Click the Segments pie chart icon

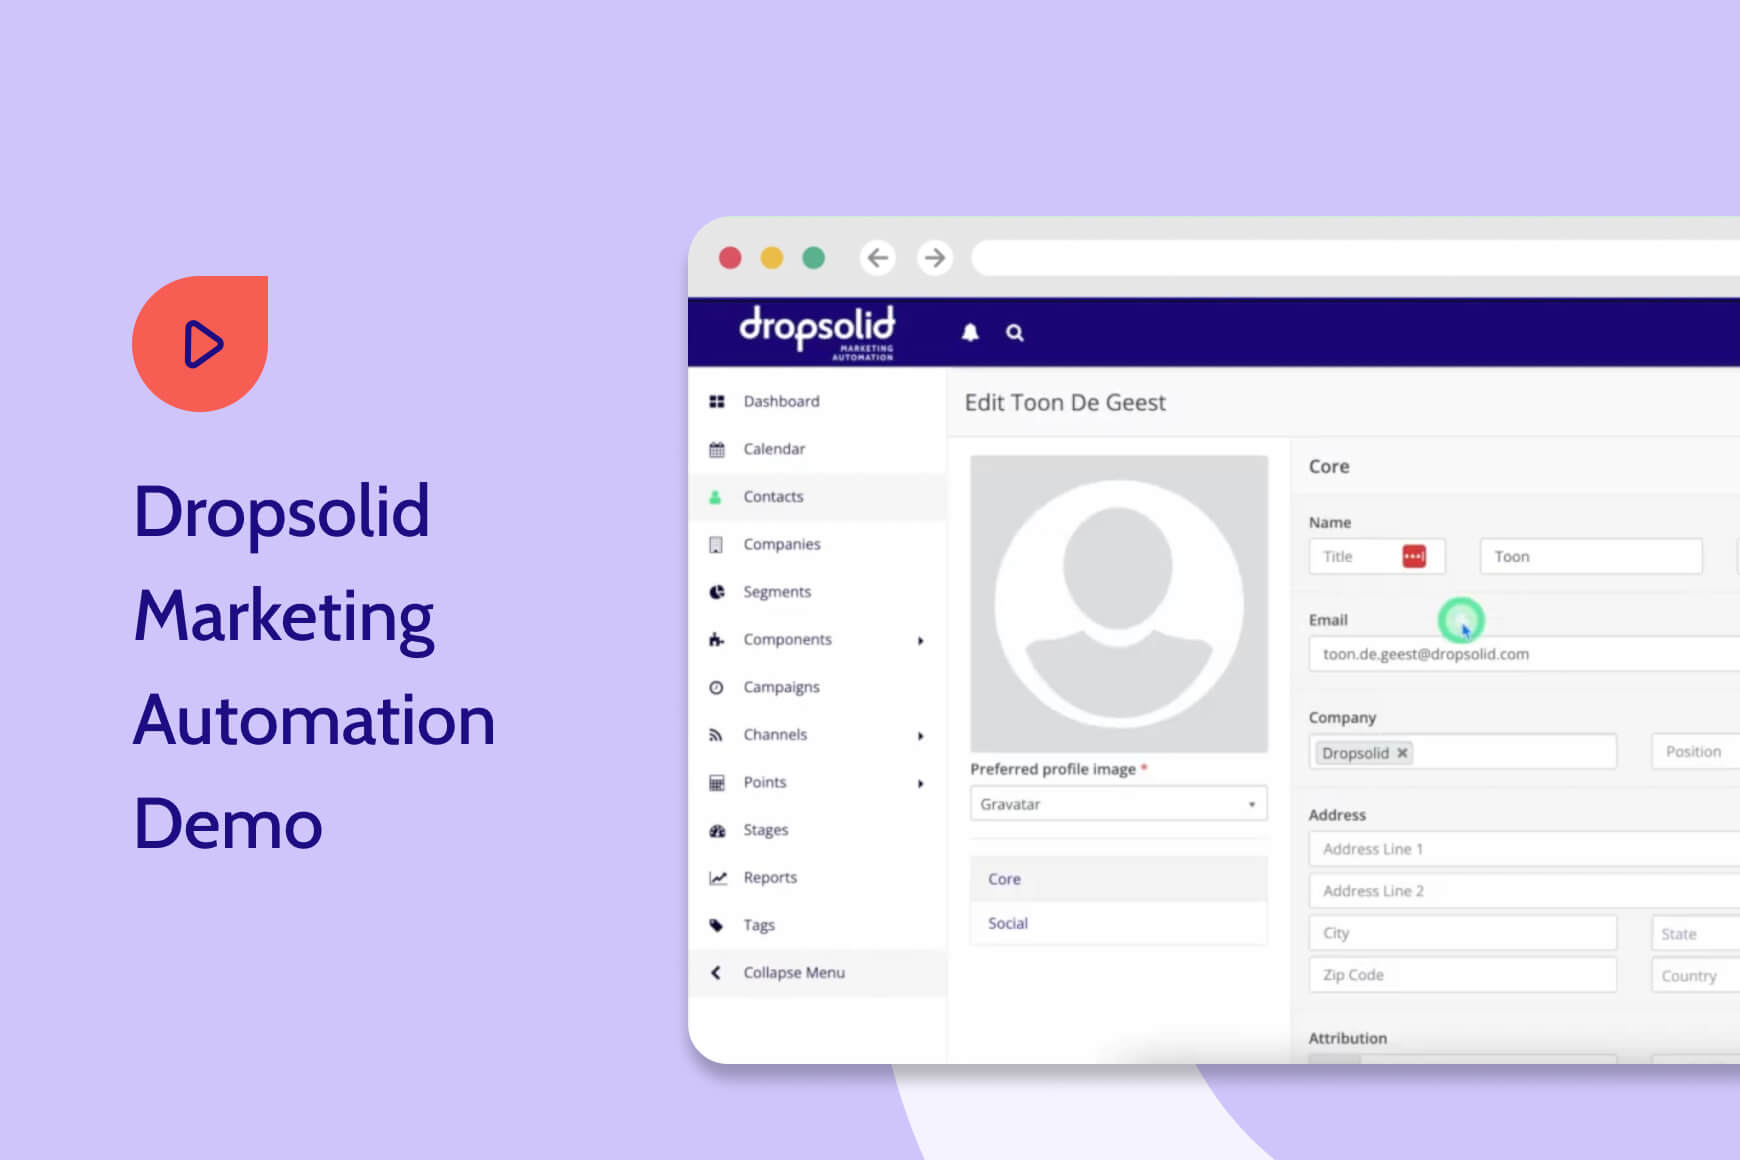coord(716,592)
